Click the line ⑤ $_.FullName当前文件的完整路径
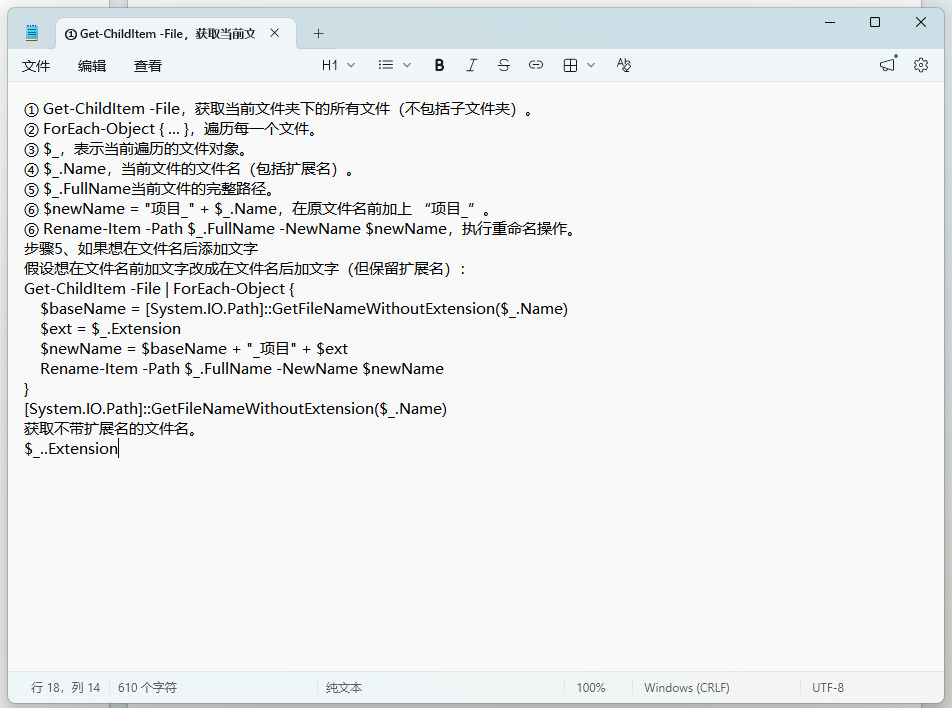 [149, 189]
